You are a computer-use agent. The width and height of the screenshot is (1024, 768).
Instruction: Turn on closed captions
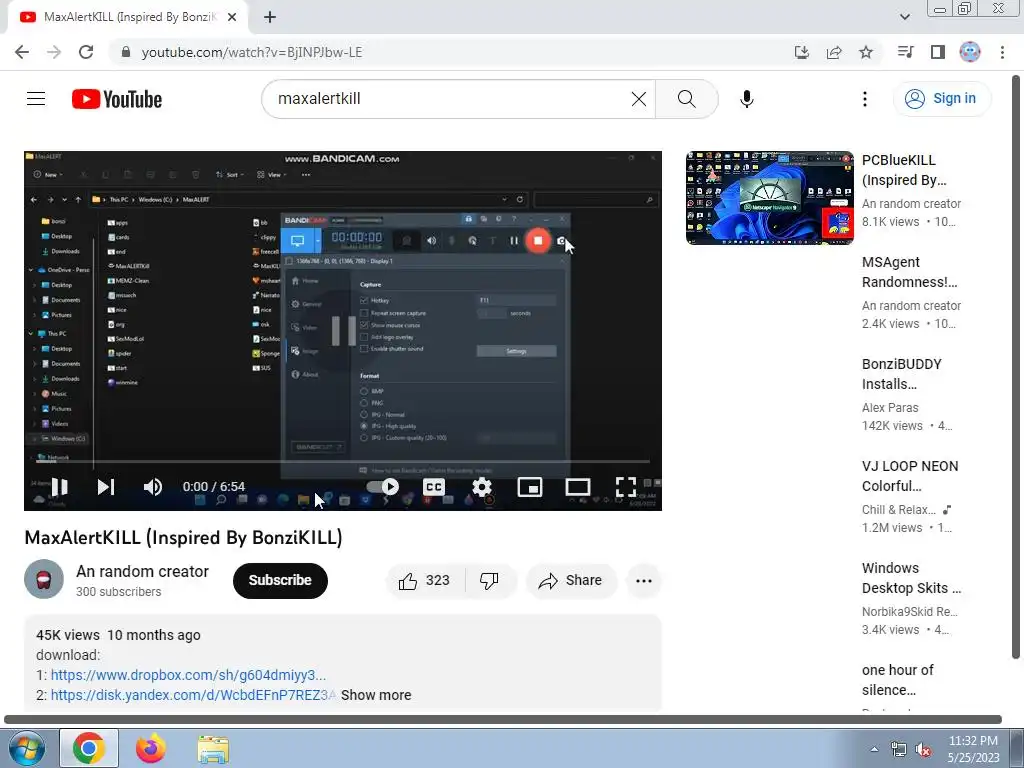click(x=434, y=487)
